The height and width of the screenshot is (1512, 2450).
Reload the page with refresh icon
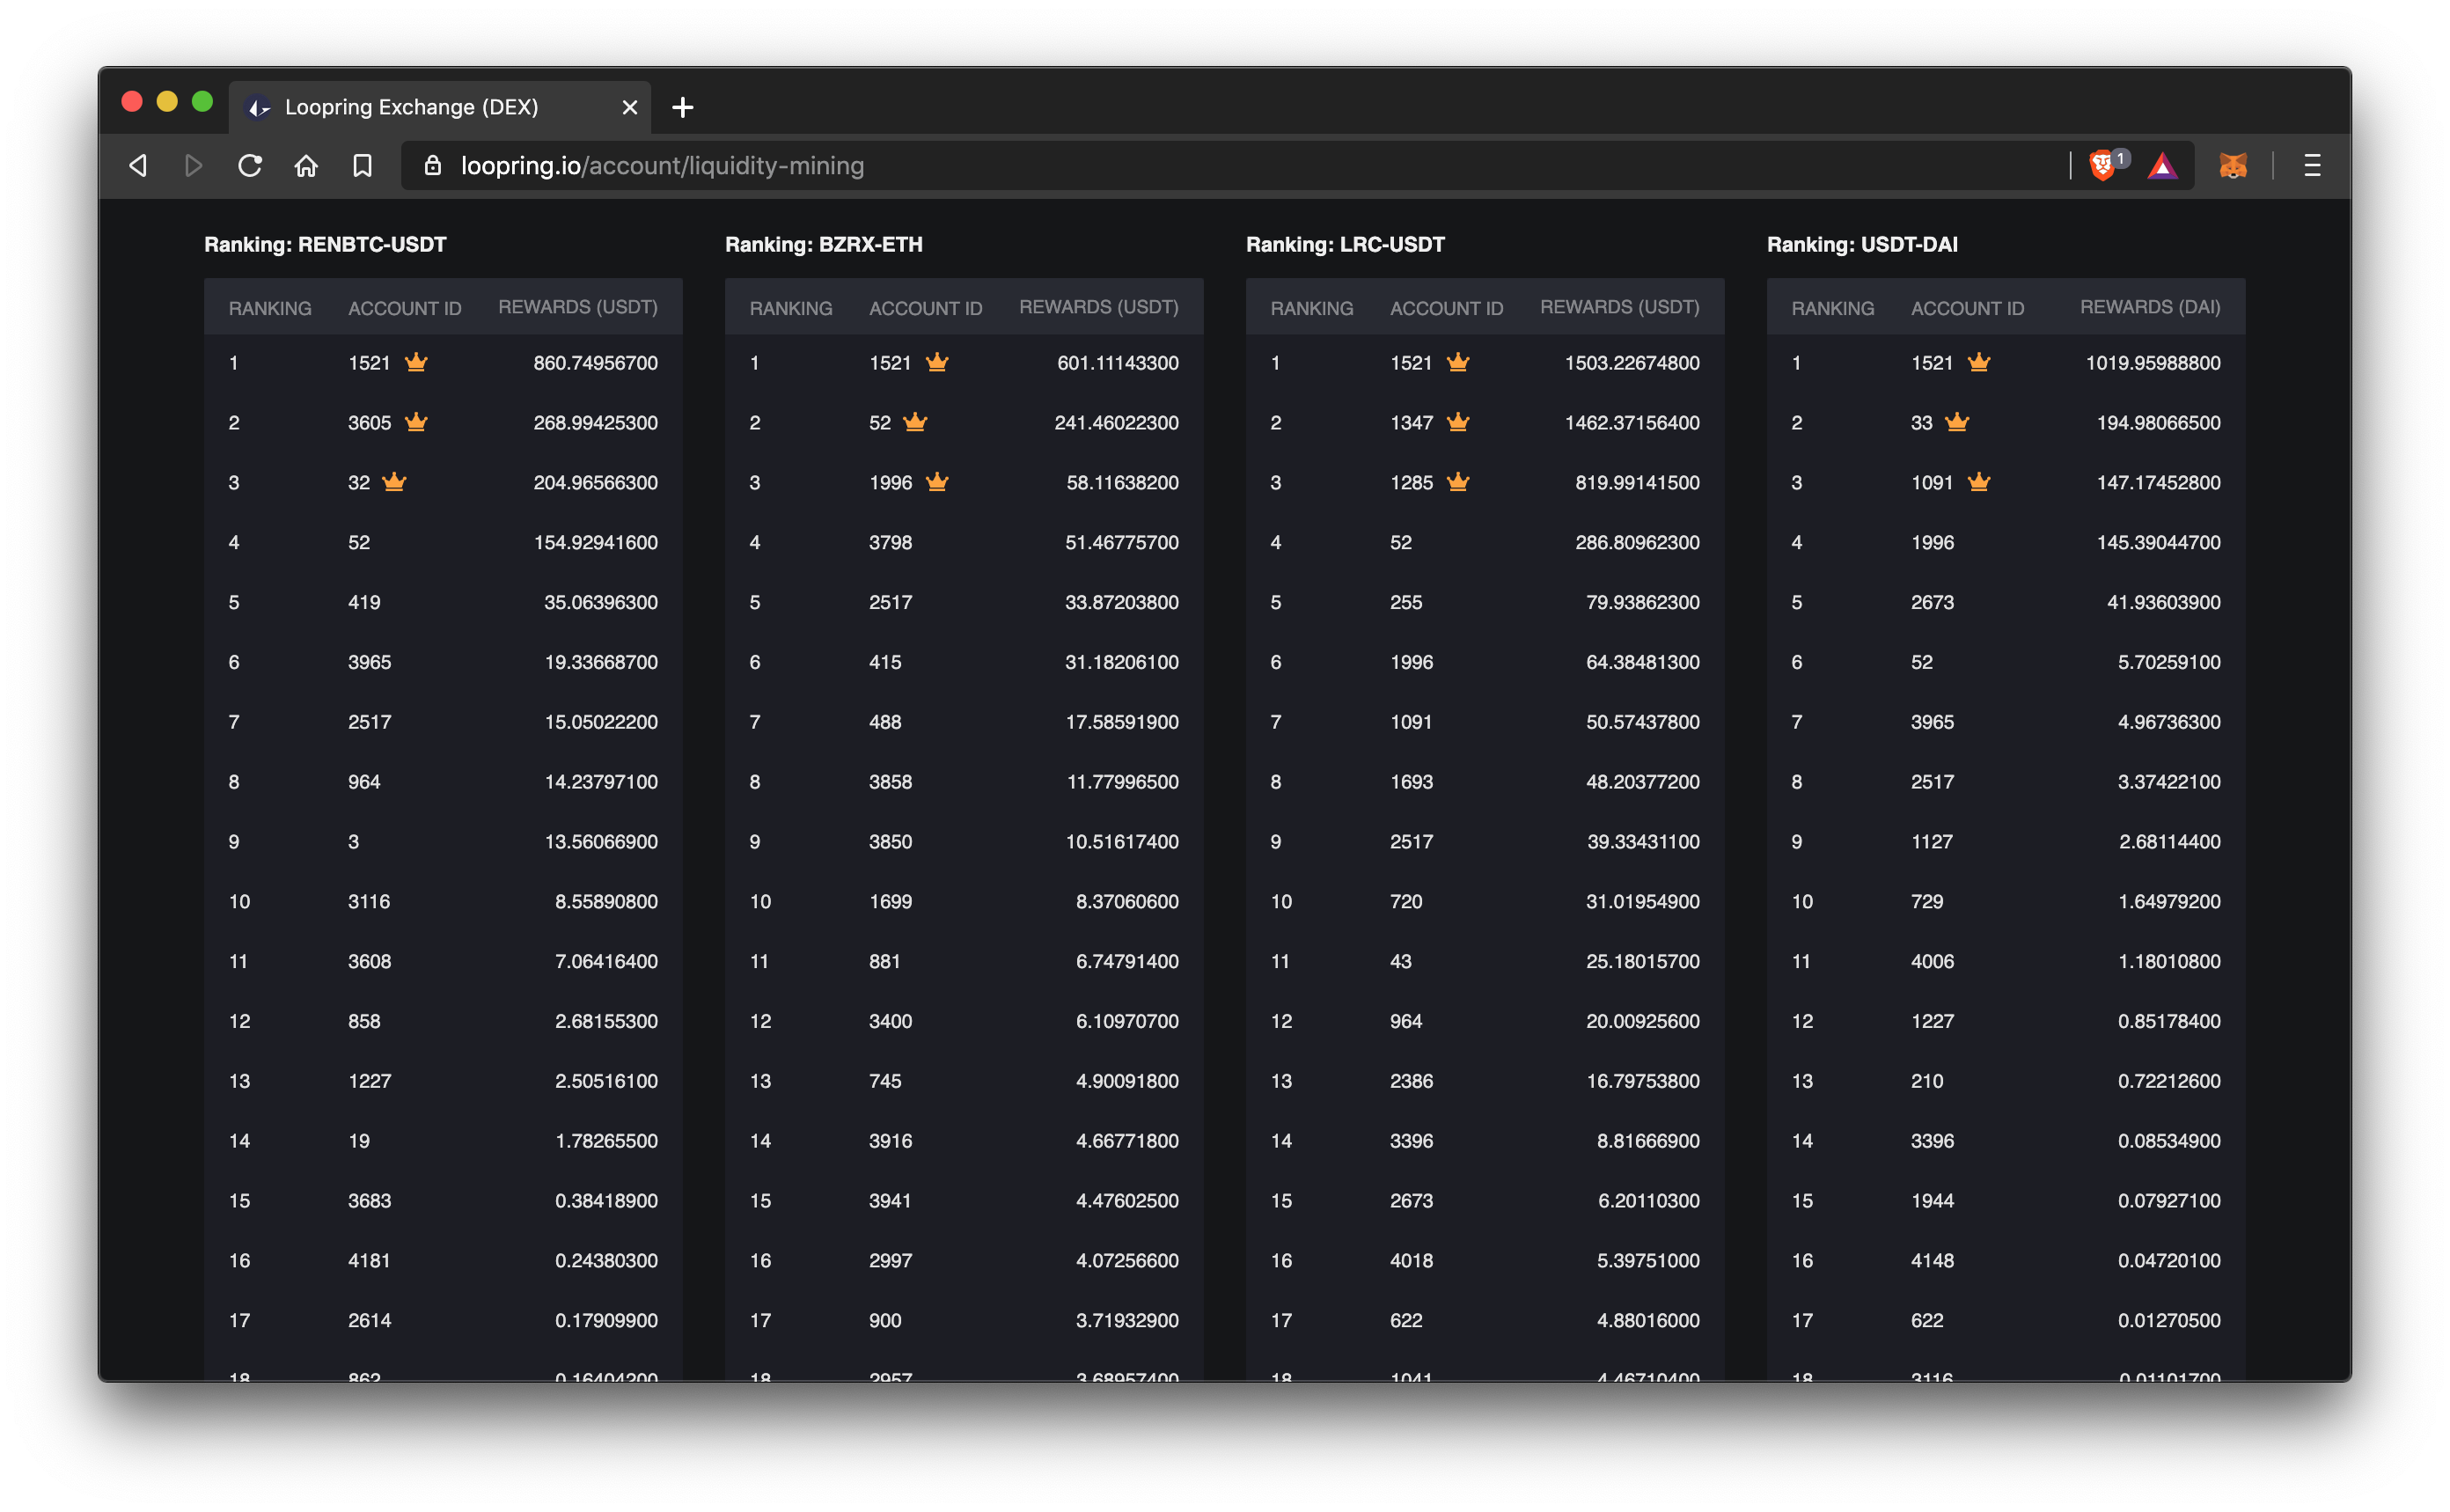pos(250,165)
